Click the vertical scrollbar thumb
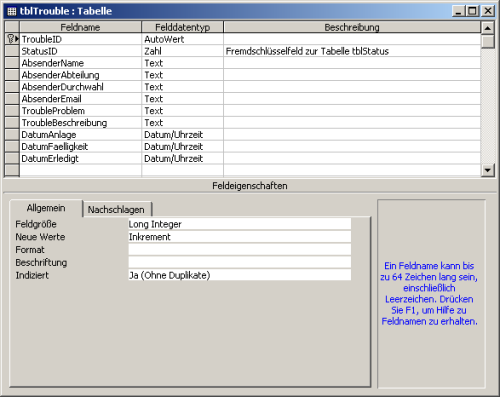 (x=488, y=42)
